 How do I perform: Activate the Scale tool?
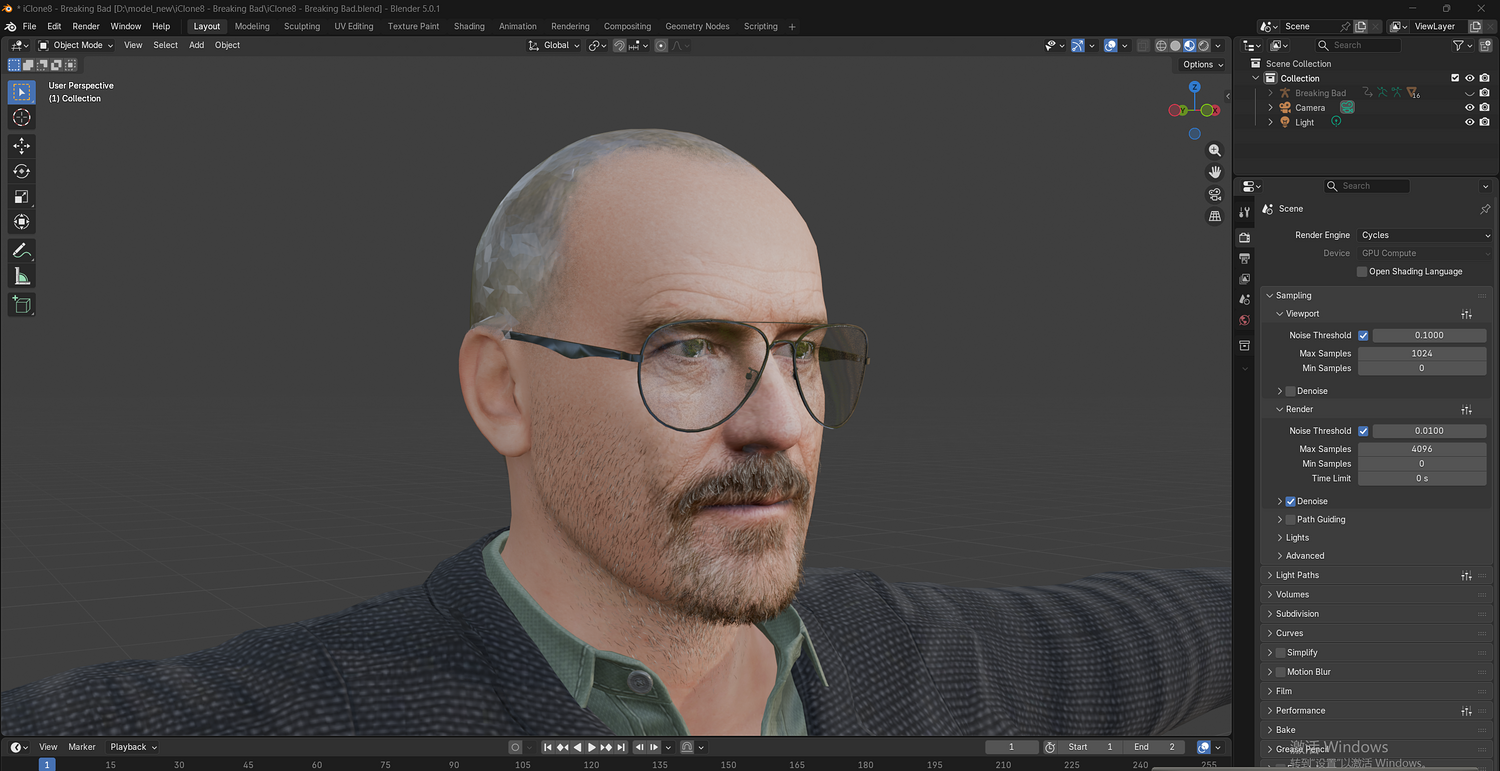[21, 196]
